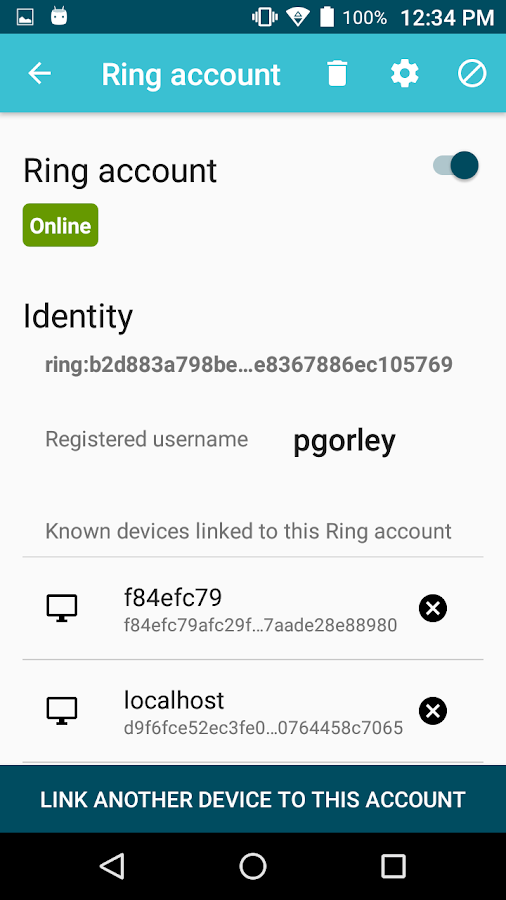Select the f84efc79 device entry
The width and height of the screenshot is (506, 900).
tap(253, 608)
